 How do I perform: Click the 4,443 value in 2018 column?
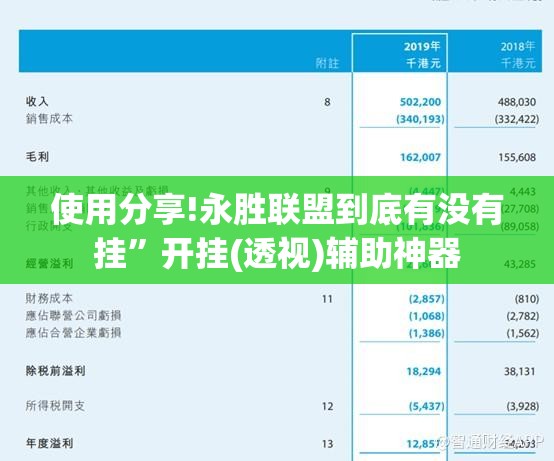(523, 192)
